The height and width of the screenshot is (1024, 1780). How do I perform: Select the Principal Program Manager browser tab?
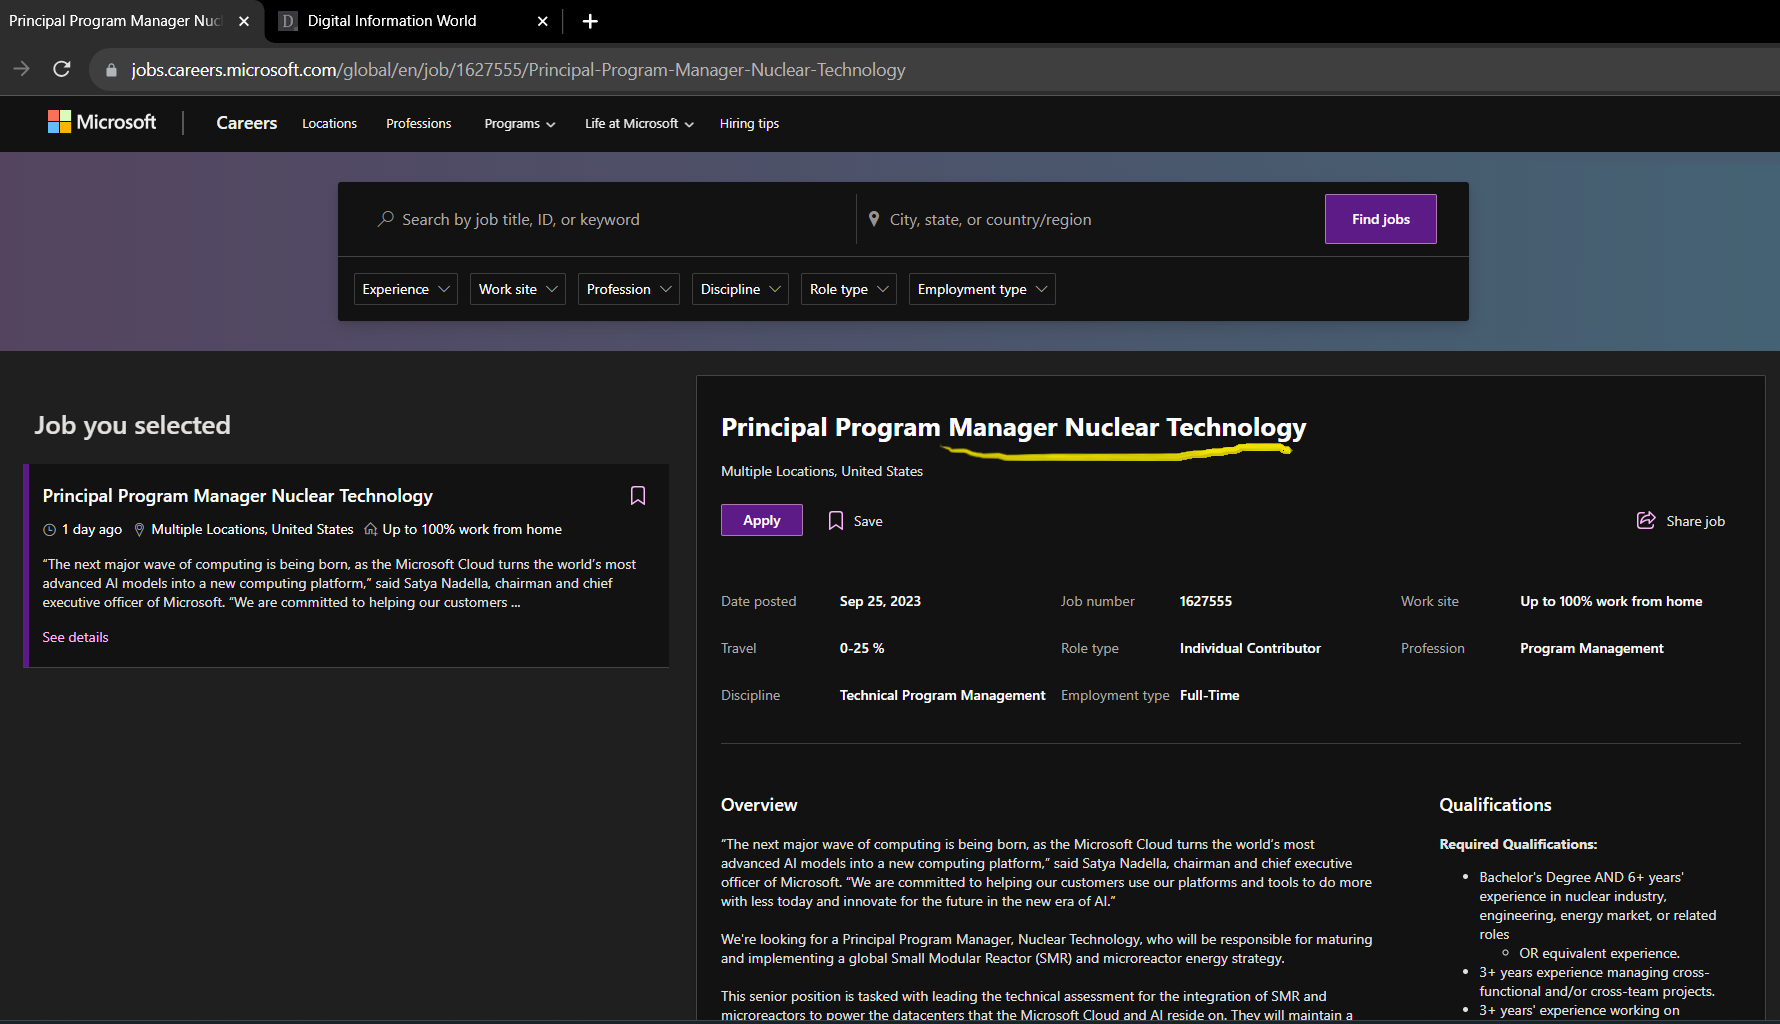[131, 21]
